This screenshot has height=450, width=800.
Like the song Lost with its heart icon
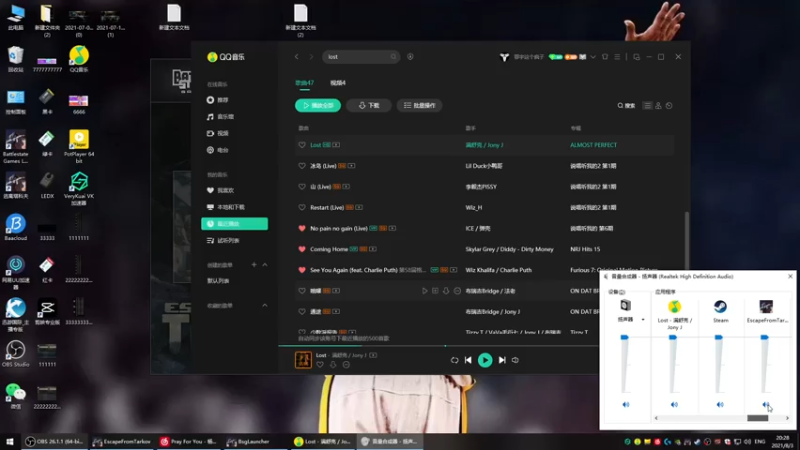point(302,145)
